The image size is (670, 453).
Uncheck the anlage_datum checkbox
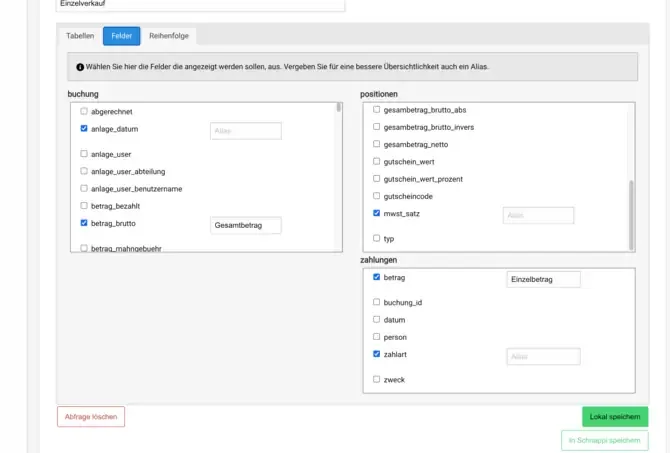pyautogui.click(x=84, y=128)
